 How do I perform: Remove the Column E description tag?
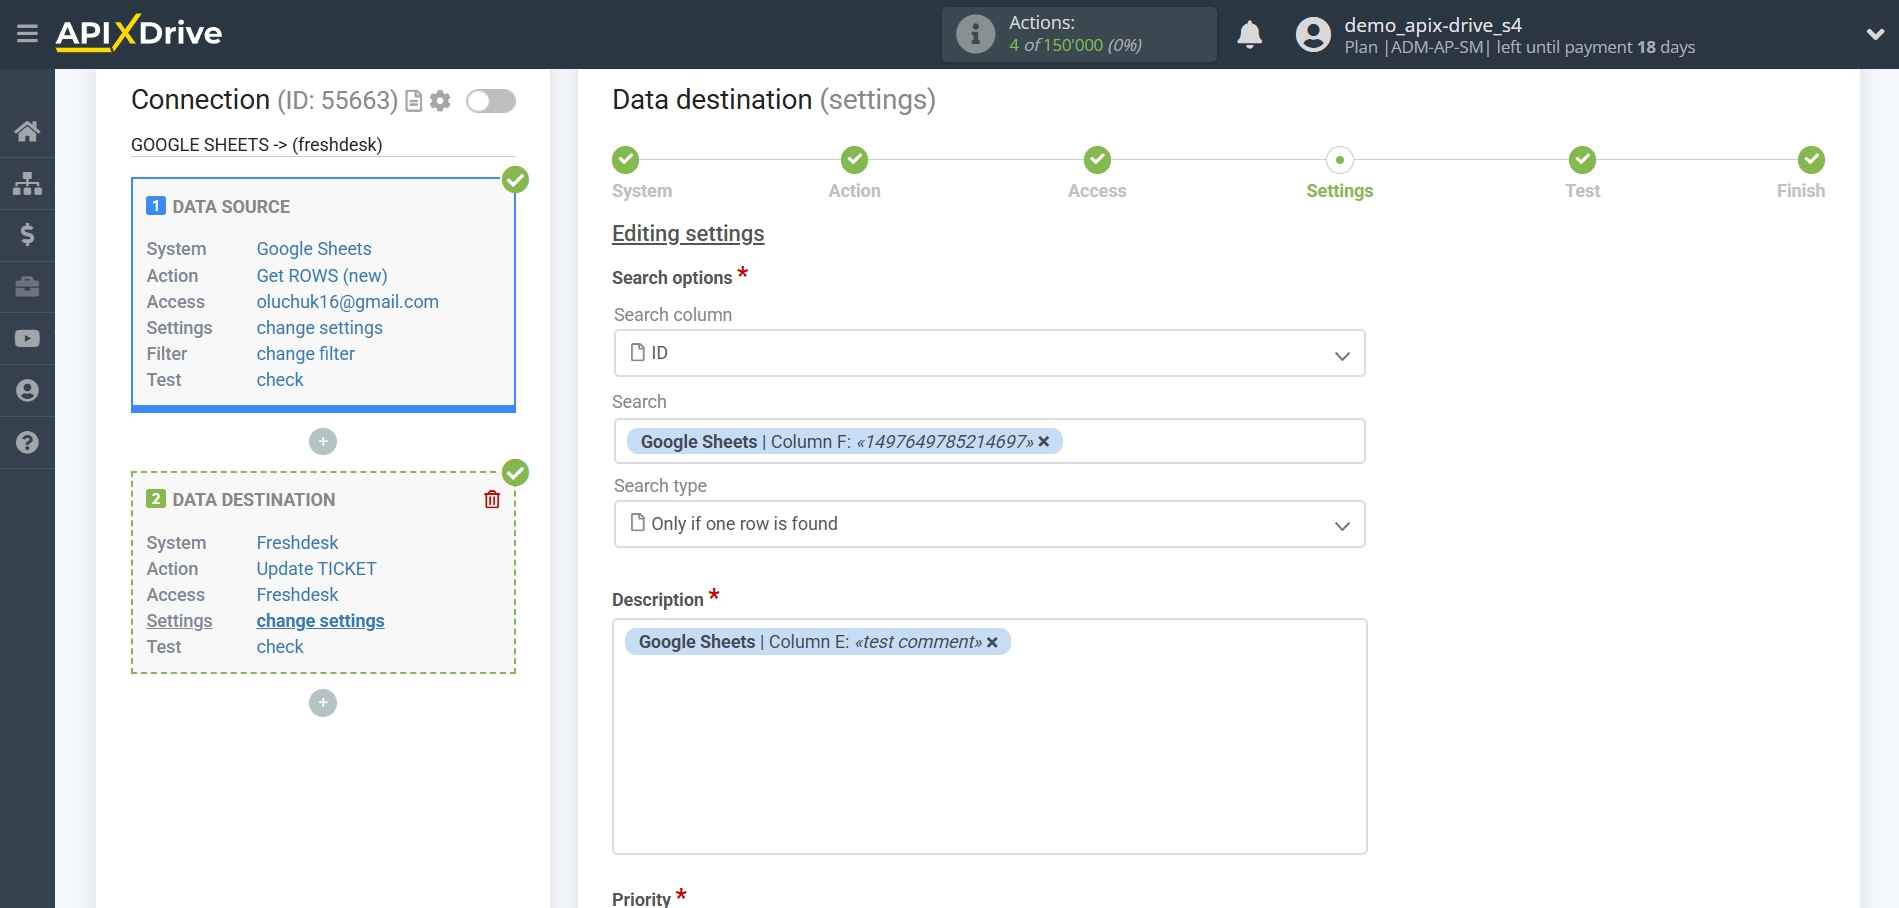point(992,642)
